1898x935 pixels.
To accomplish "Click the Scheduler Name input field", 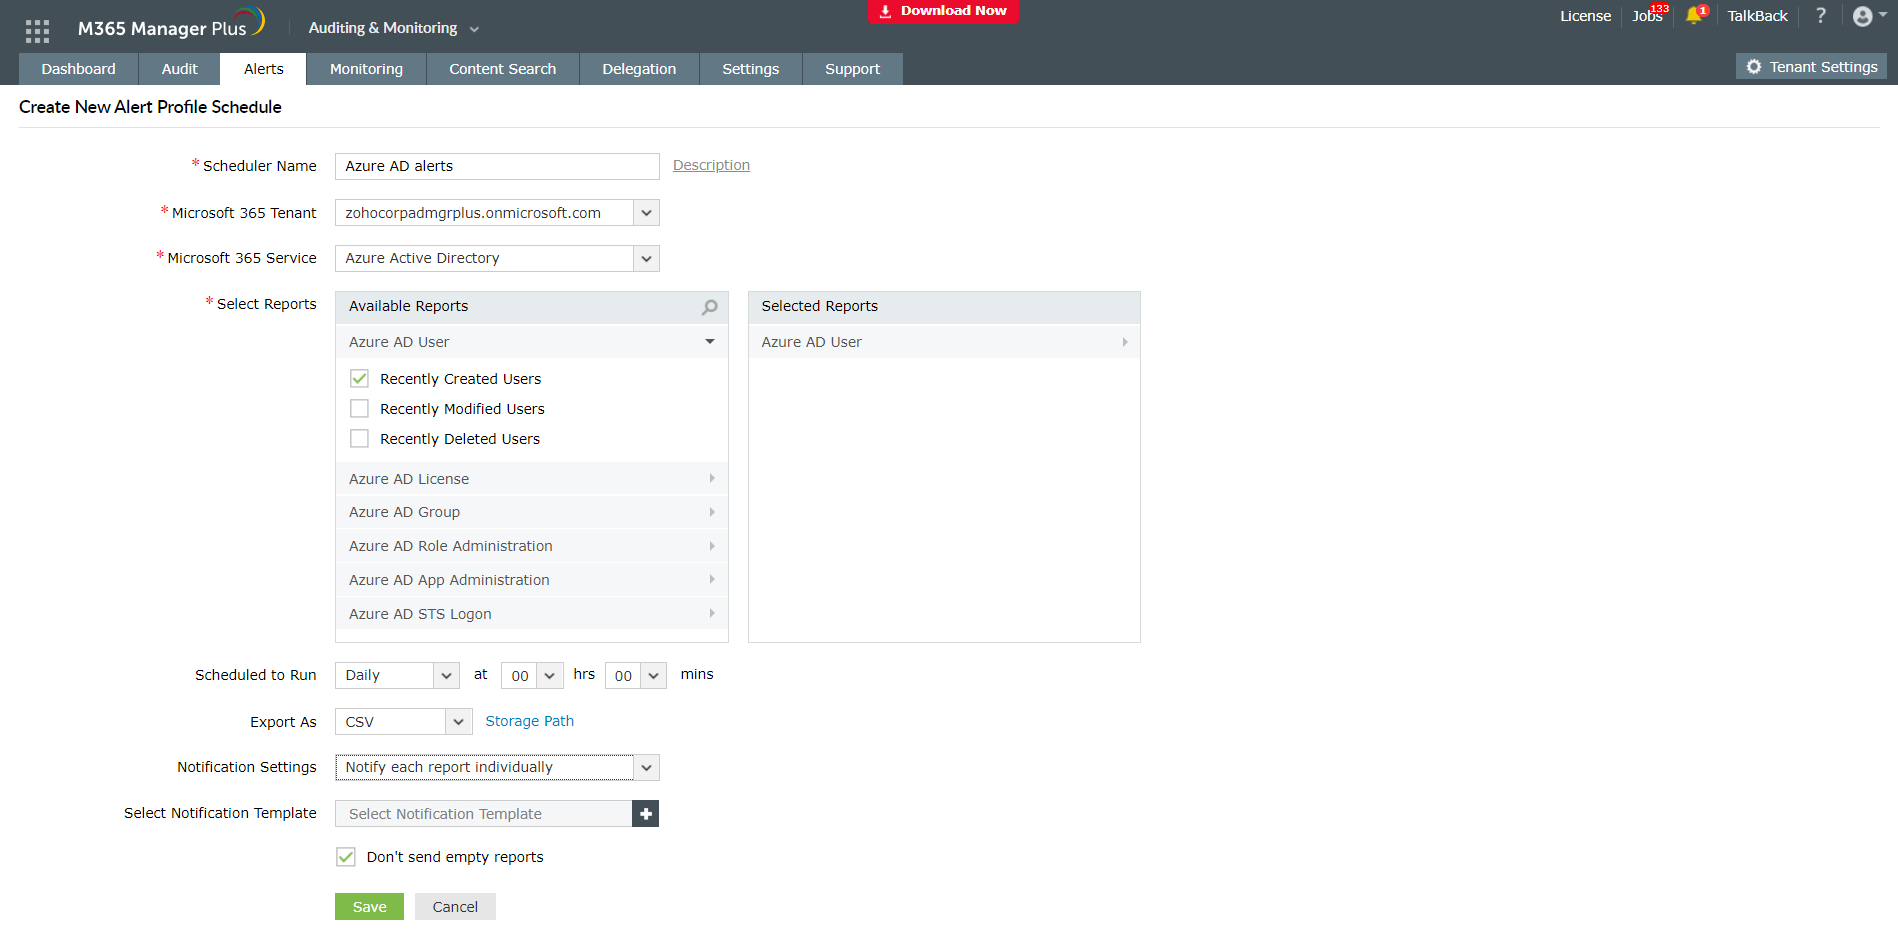I will click(497, 166).
